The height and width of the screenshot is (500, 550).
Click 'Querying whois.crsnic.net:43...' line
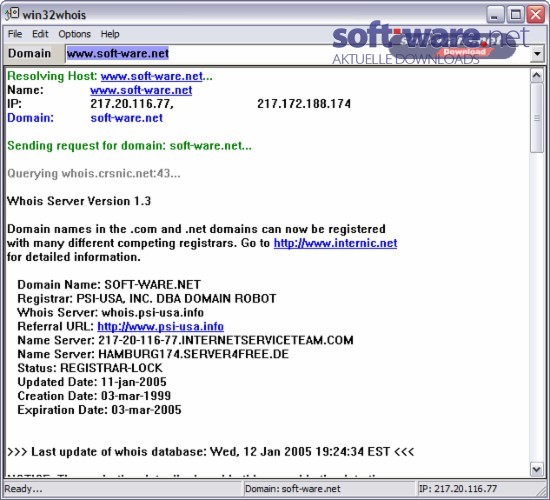point(94,173)
